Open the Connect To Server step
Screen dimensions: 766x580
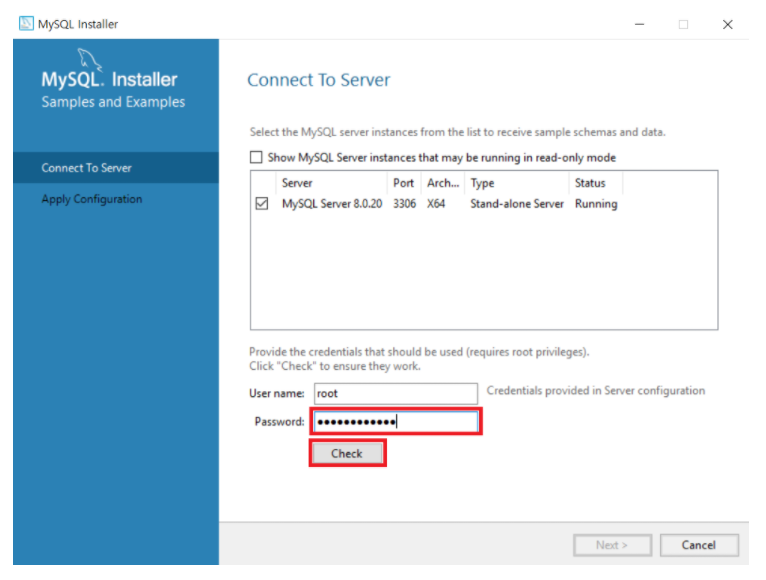pyautogui.click(x=116, y=168)
